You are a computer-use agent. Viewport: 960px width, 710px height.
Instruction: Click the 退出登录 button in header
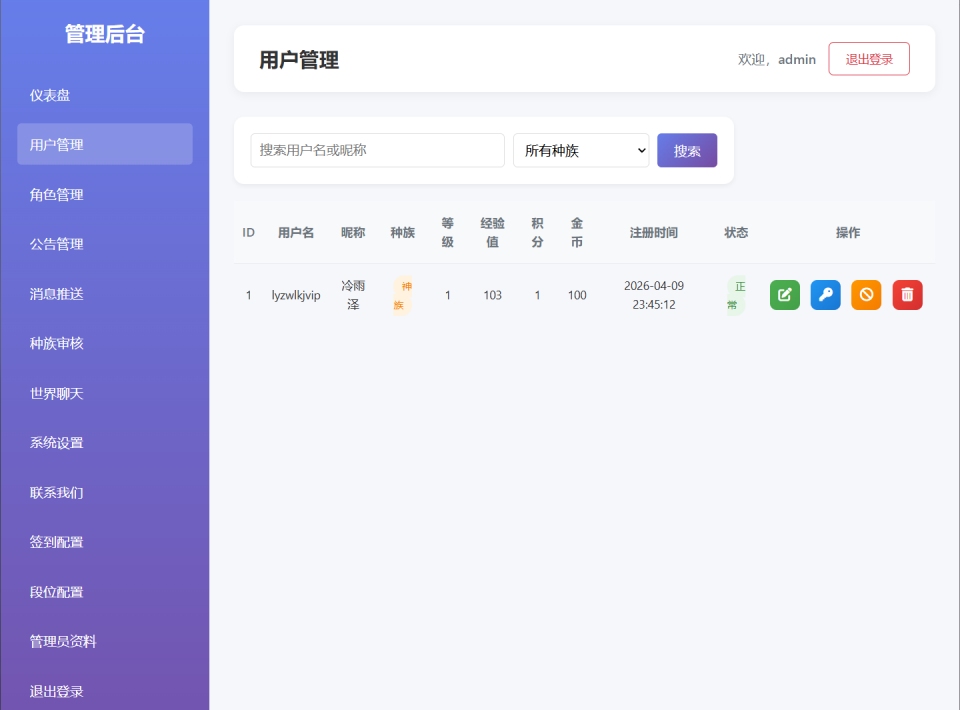(x=869, y=59)
